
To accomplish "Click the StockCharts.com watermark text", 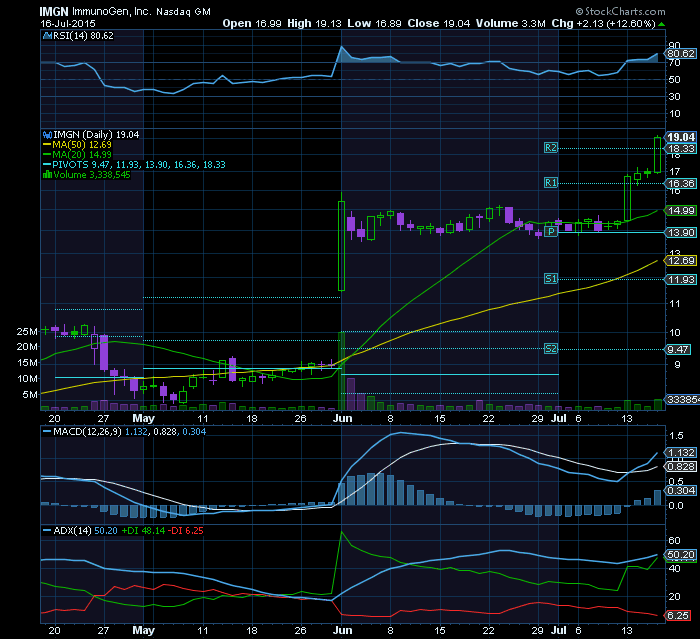I will pos(620,11).
